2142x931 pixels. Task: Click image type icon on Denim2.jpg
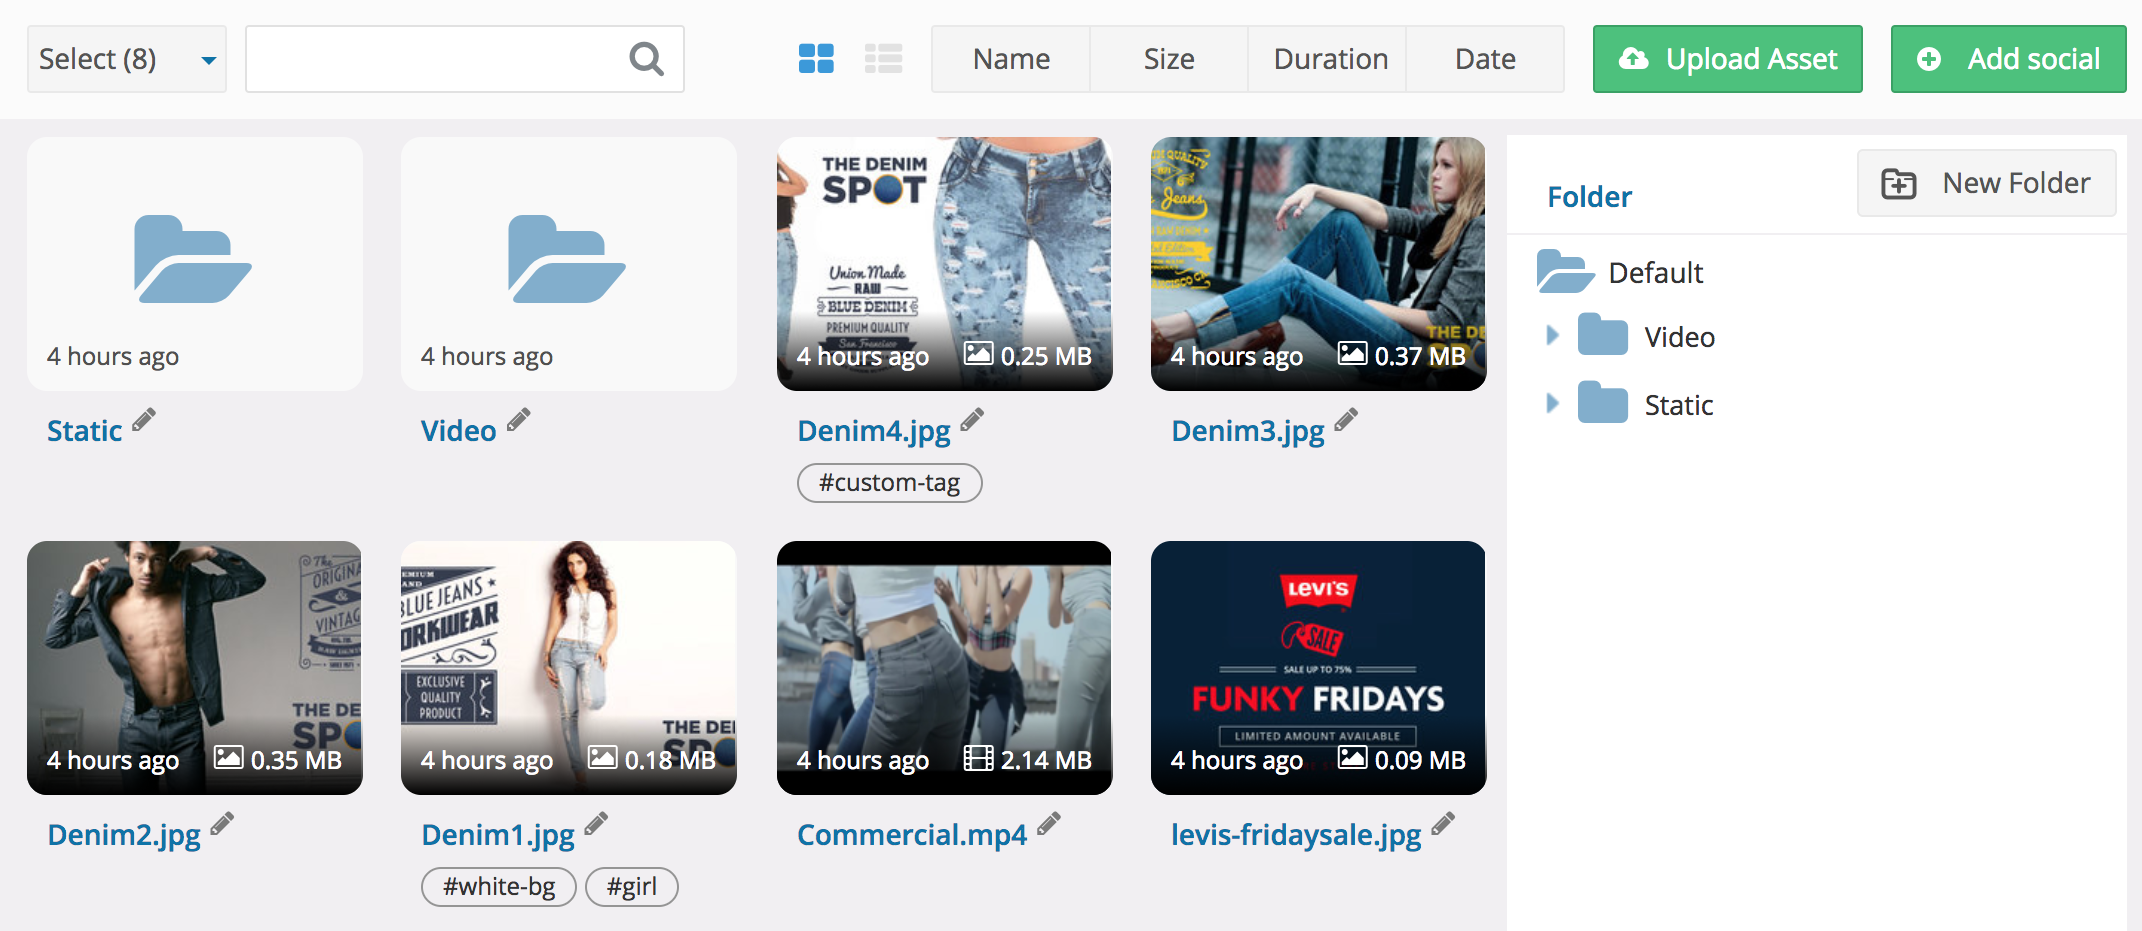(x=228, y=757)
